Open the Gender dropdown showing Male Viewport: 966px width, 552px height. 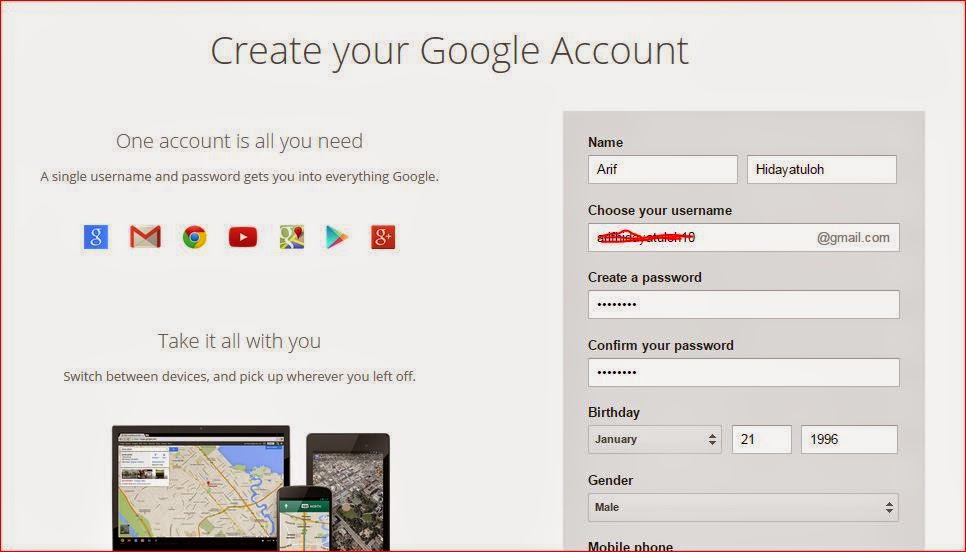[743, 508]
